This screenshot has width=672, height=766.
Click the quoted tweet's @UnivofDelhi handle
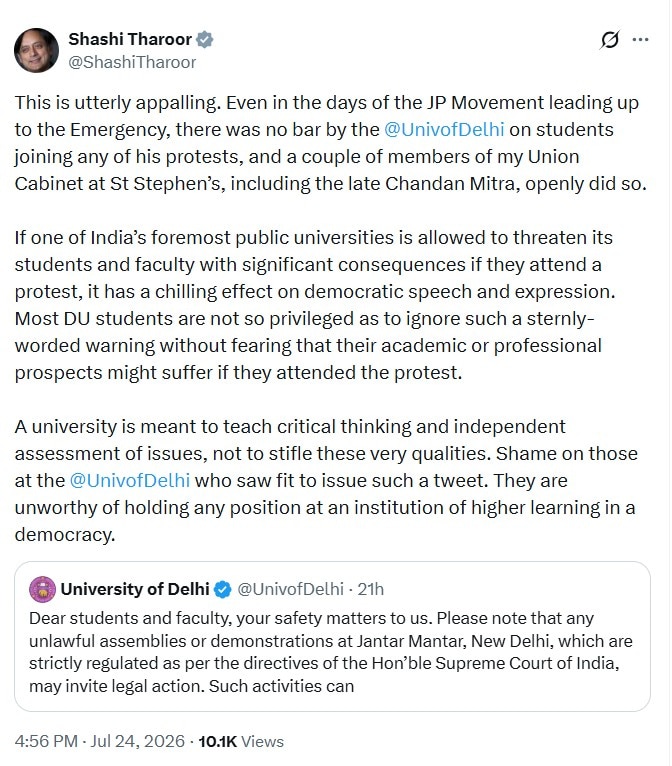(x=291, y=589)
